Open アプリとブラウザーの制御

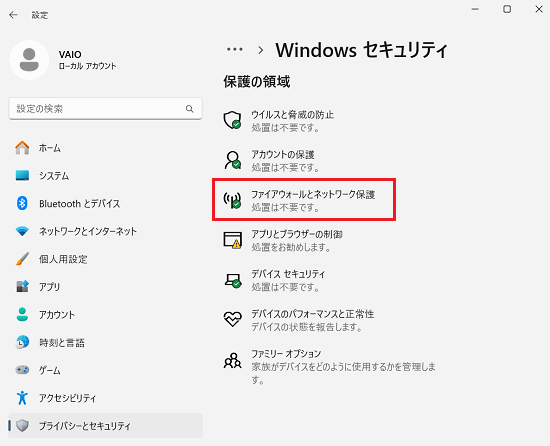pos(297,234)
